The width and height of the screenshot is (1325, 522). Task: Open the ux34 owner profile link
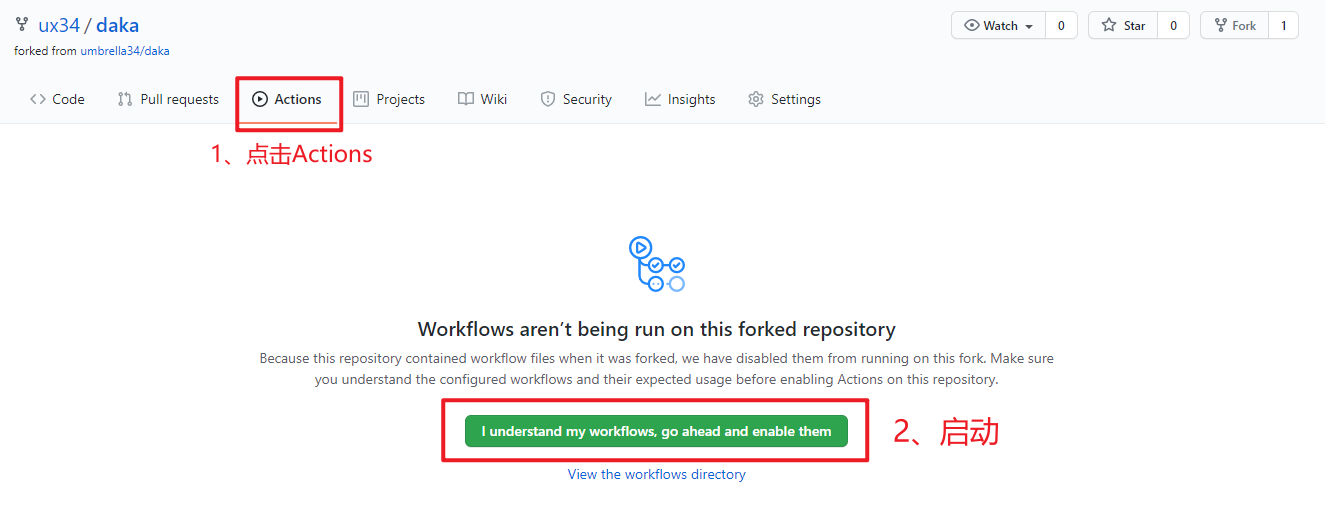[59, 25]
